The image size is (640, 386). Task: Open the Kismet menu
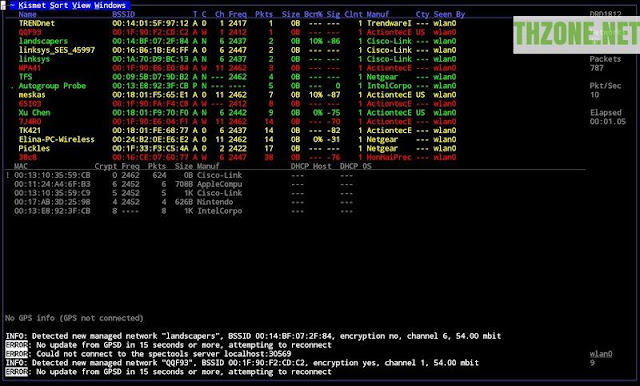(32, 5)
